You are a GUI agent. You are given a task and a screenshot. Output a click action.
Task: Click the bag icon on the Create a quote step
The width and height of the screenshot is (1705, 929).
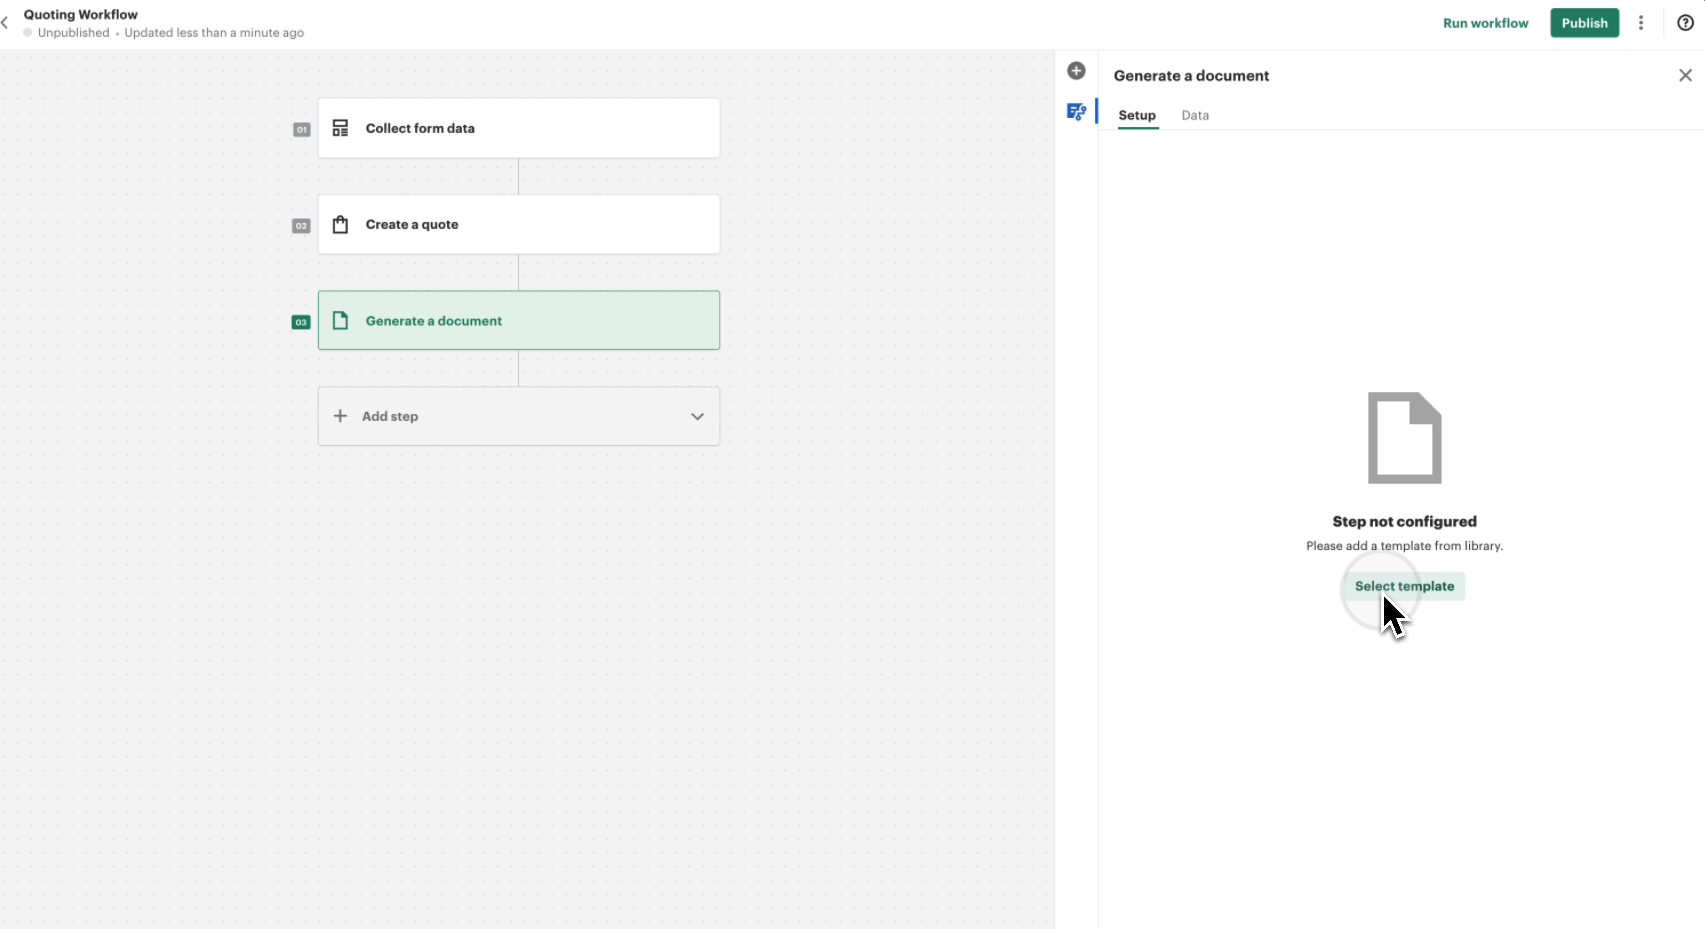[x=340, y=224]
